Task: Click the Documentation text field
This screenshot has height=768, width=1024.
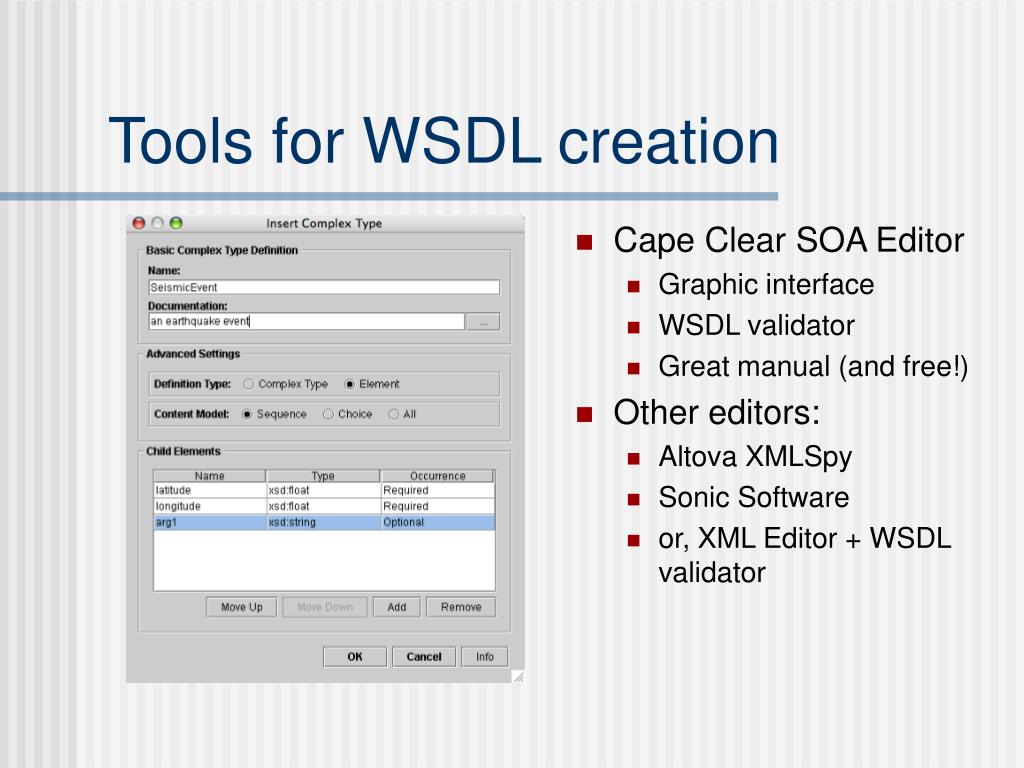Action: [306, 321]
